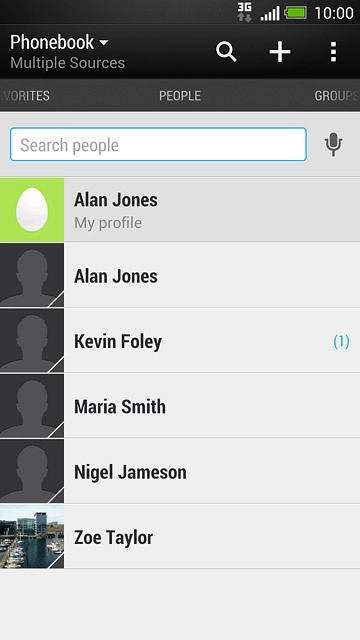This screenshot has height=640, width=360.
Task: Switch to the Favorites tab
Action: (26, 96)
